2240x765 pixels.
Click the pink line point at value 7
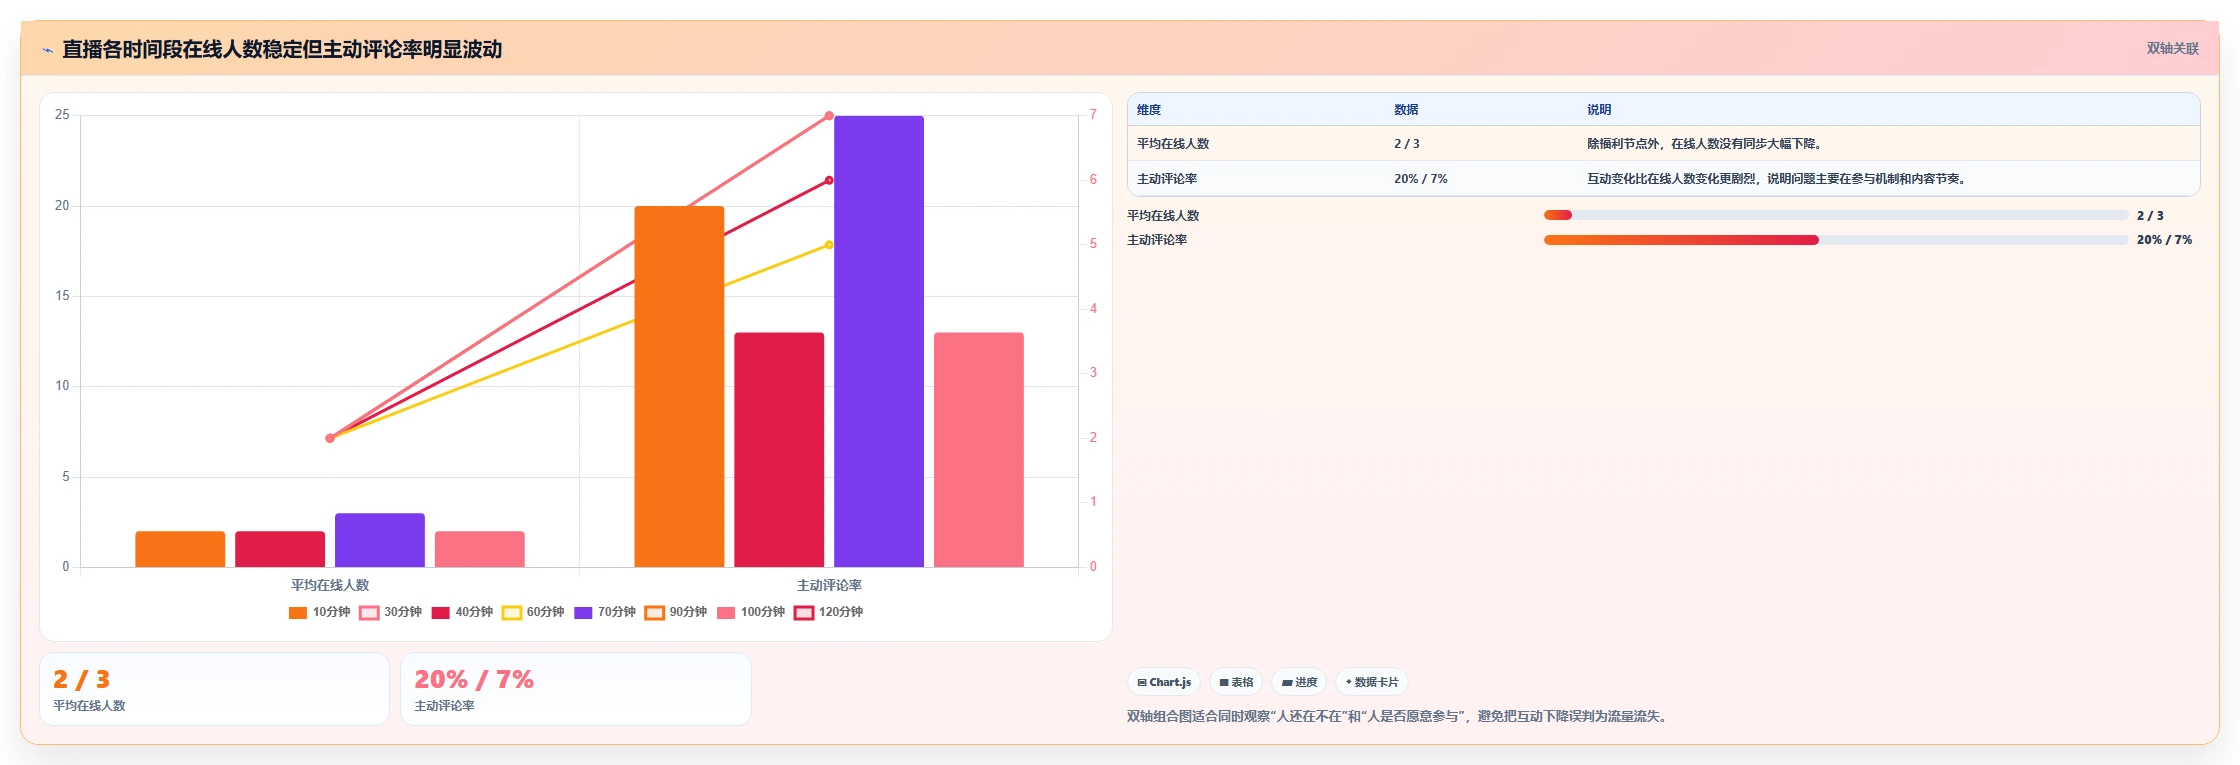[829, 116]
